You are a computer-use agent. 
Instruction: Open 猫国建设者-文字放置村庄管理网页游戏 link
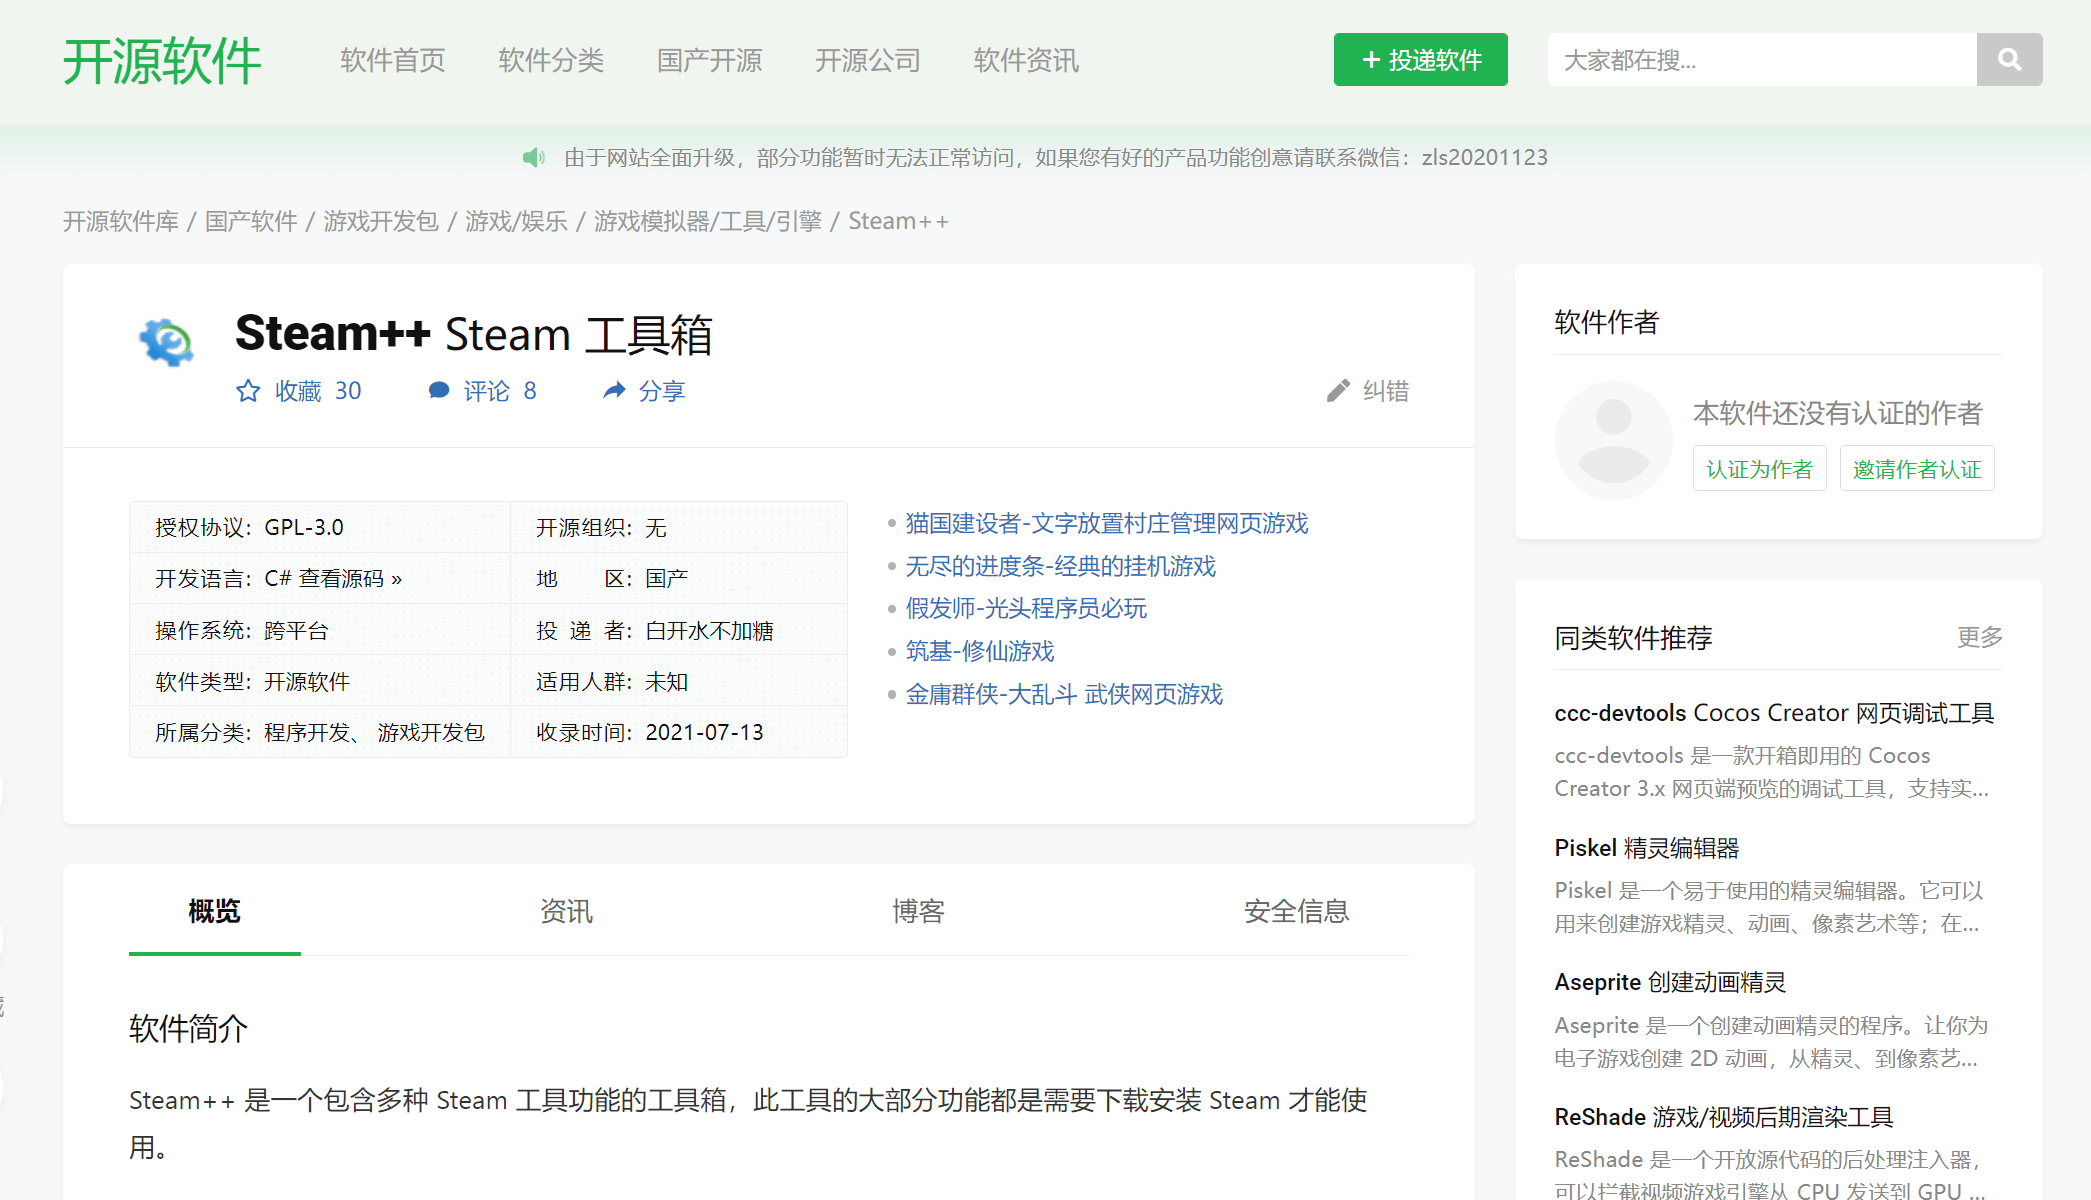(x=1107, y=523)
